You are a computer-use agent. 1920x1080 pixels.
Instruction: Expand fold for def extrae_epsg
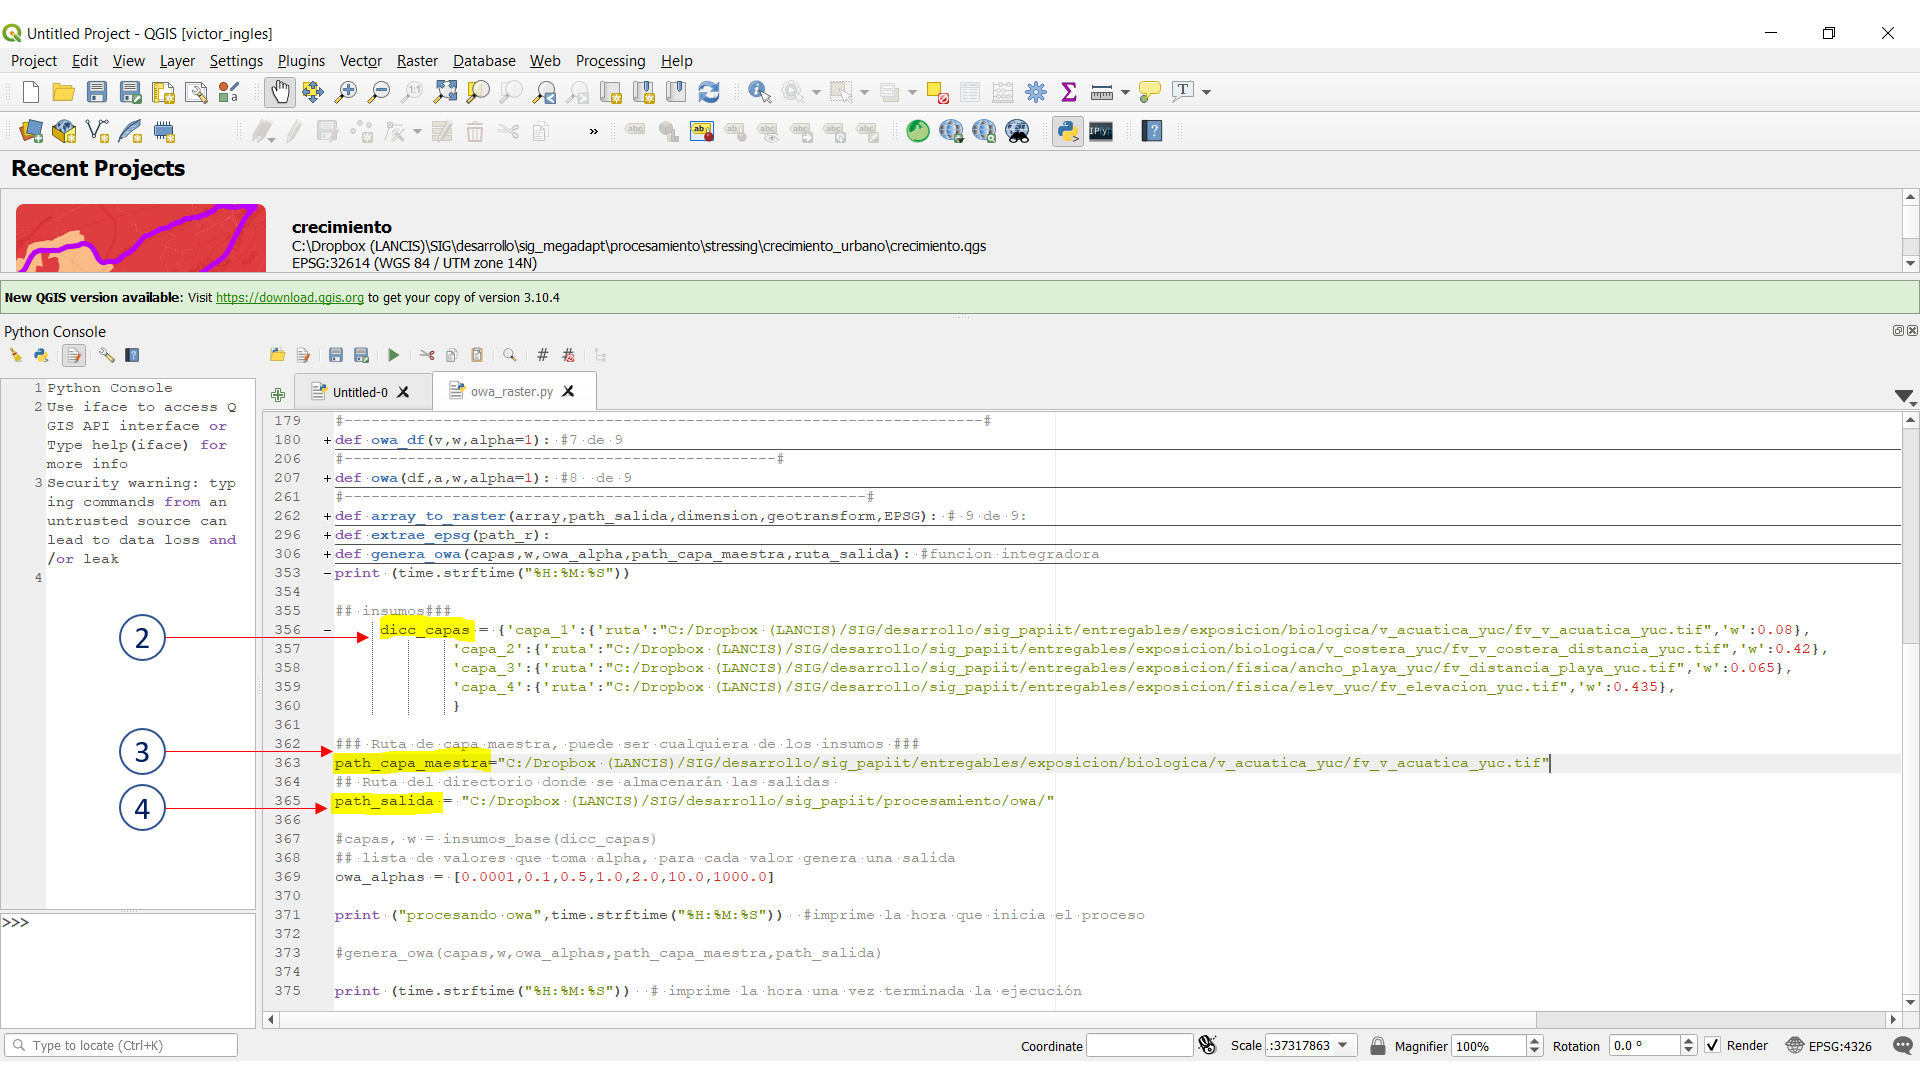click(x=327, y=535)
